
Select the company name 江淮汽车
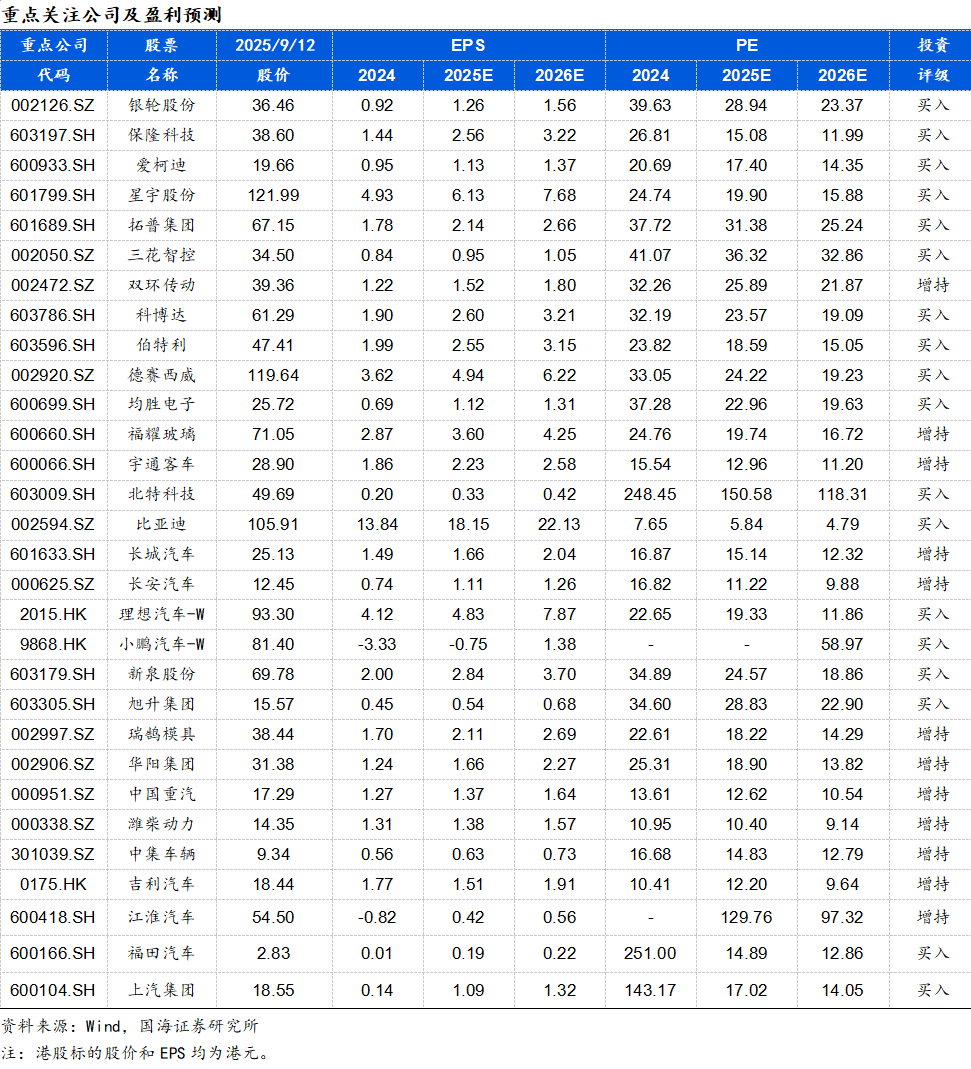click(162, 918)
